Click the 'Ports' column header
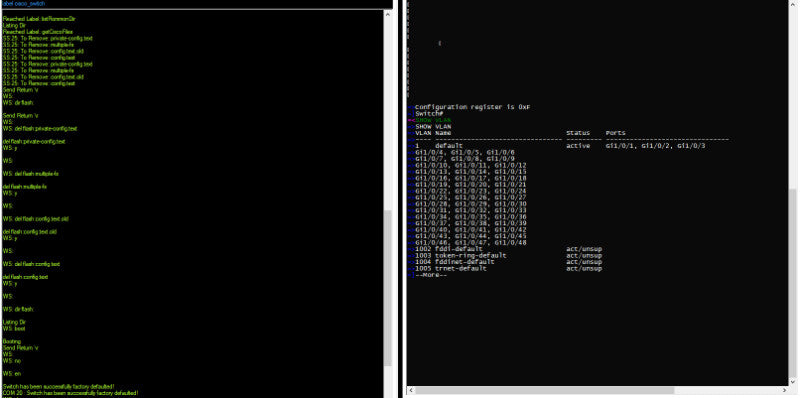The height and width of the screenshot is (398, 800). 615,133
